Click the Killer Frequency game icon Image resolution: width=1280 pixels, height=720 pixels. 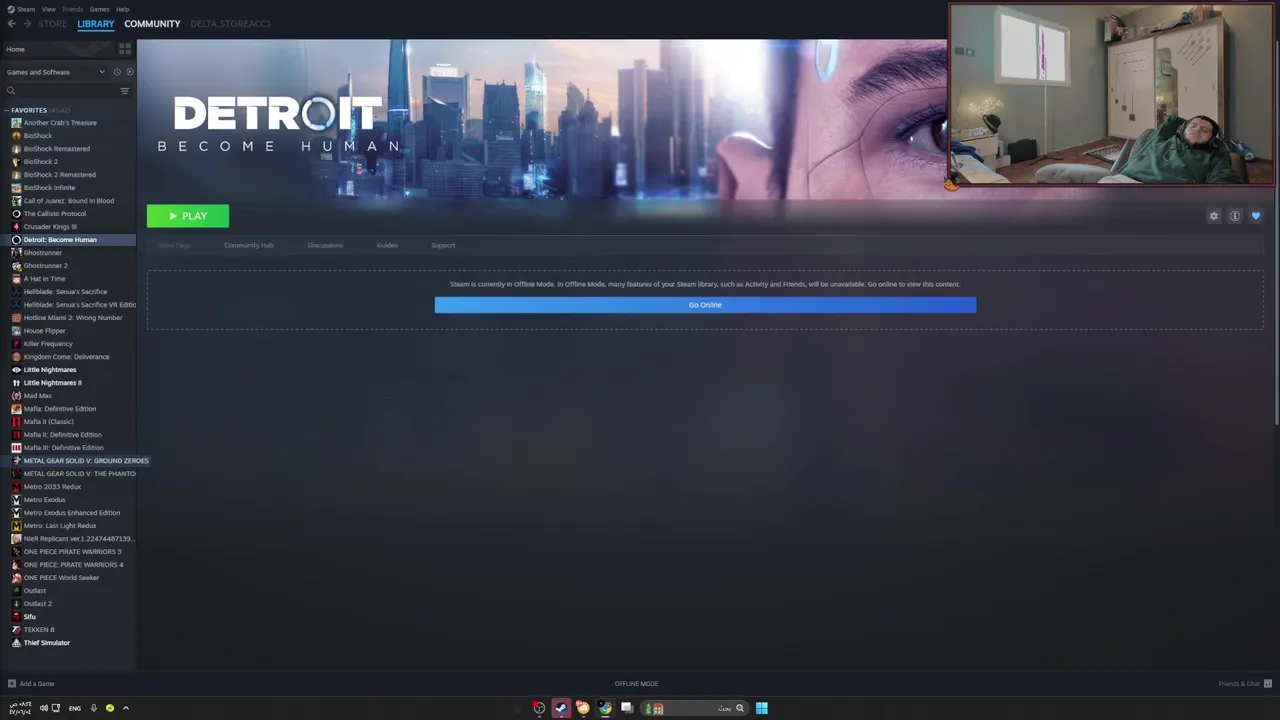coord(16,344)
